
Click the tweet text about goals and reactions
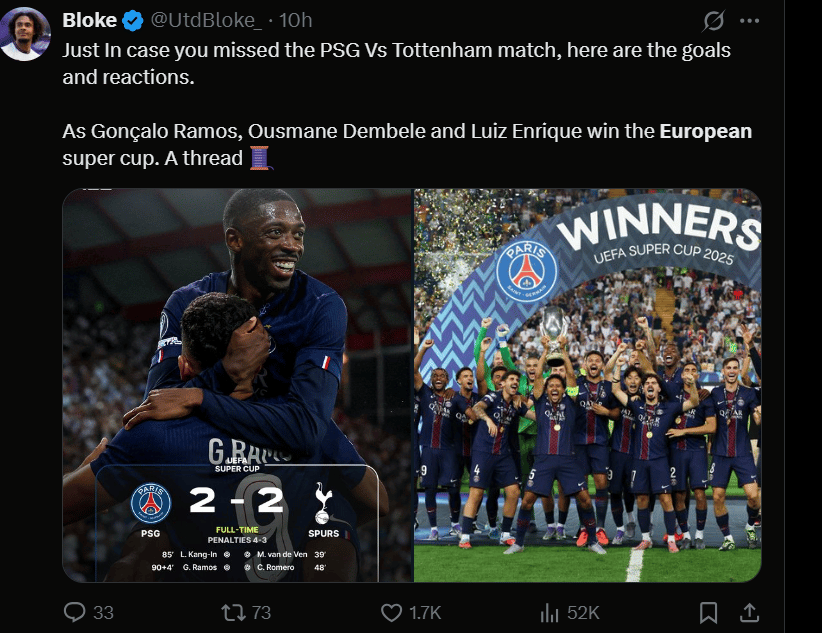tap(396, 63)
